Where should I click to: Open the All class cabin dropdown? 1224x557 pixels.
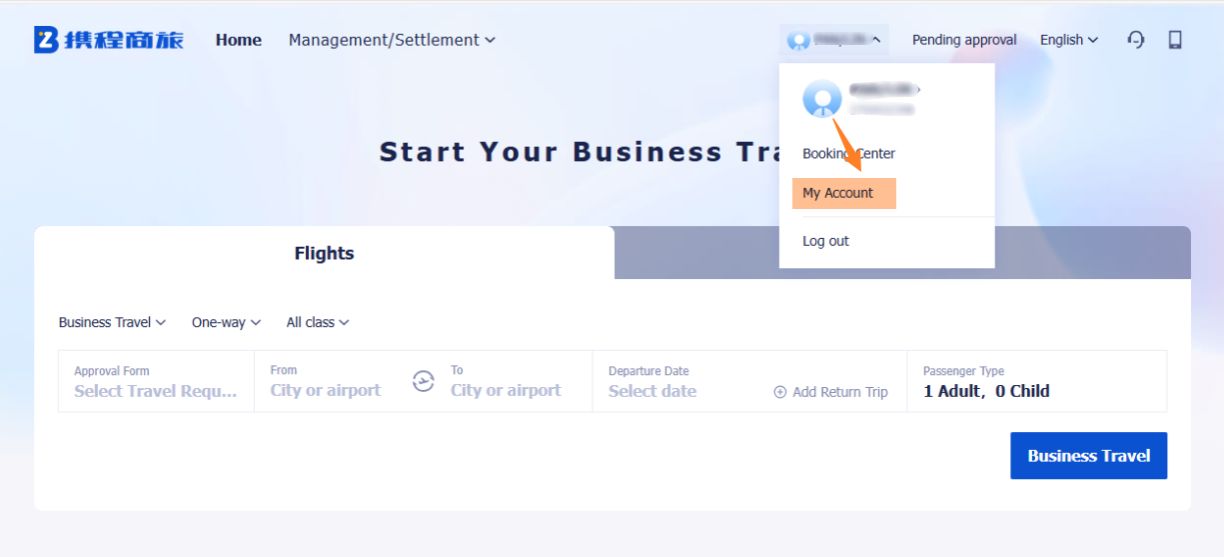click(318, 322)
